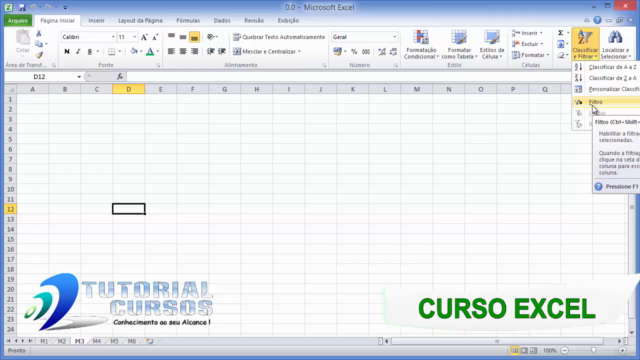Screen dimensions: 640x360
Task: Apply the Percent style icon
Action: [x=354, y=51]
